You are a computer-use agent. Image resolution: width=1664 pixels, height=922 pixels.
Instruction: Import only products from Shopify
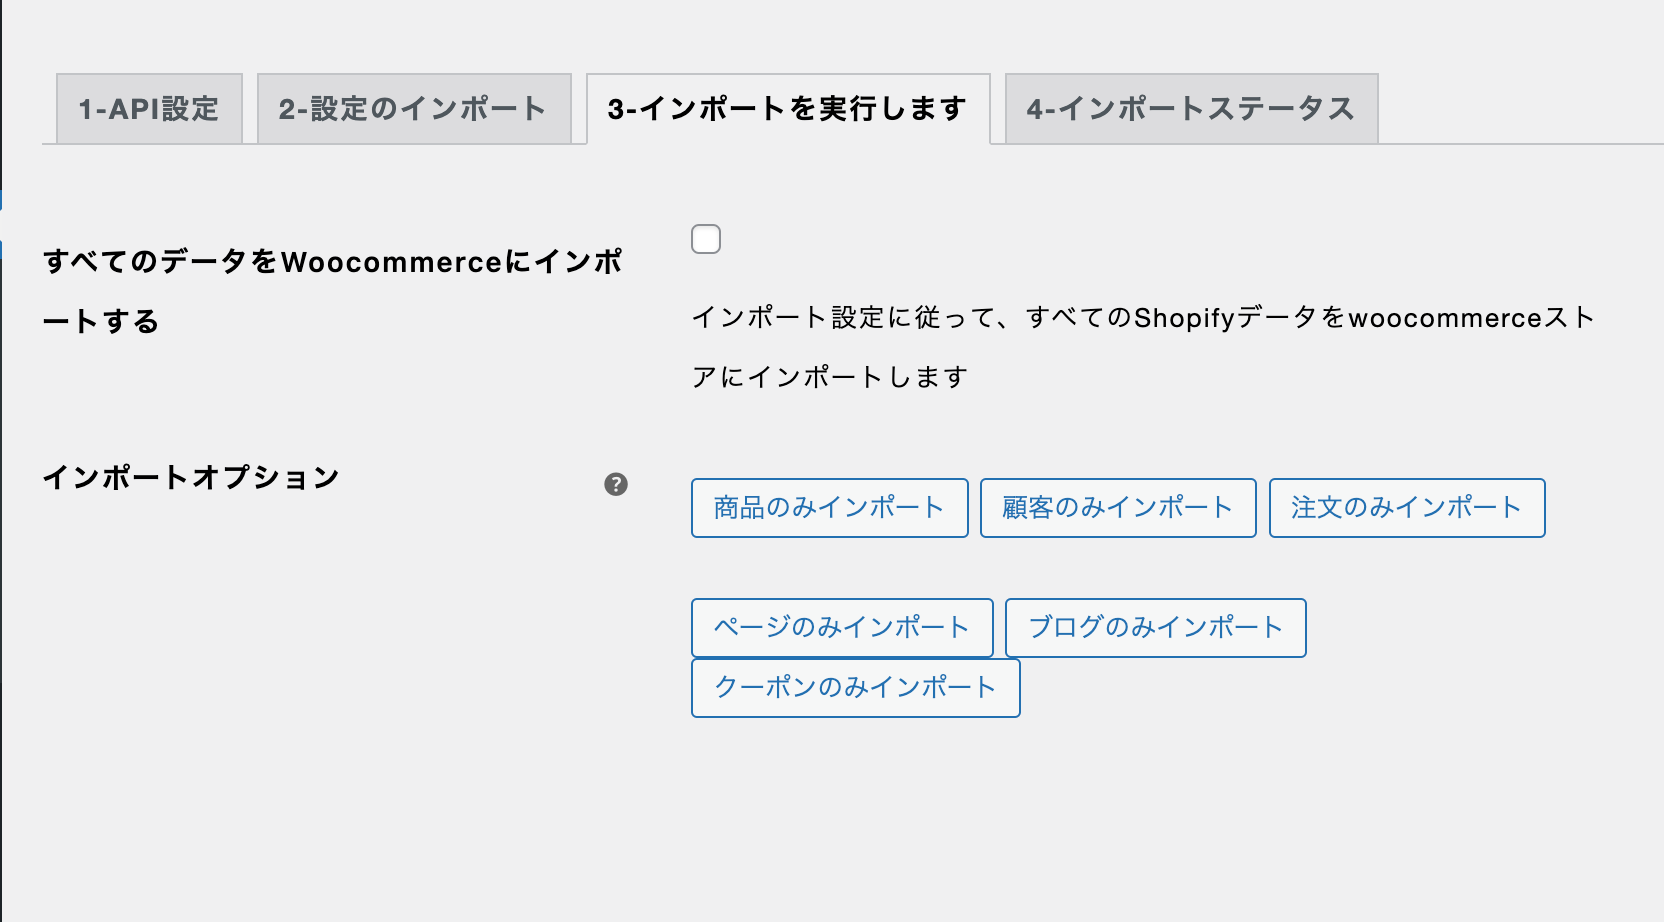coord(829,508)
